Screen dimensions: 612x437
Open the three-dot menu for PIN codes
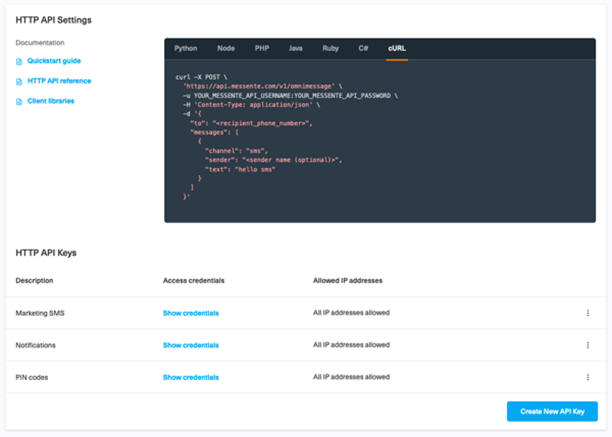587,377
